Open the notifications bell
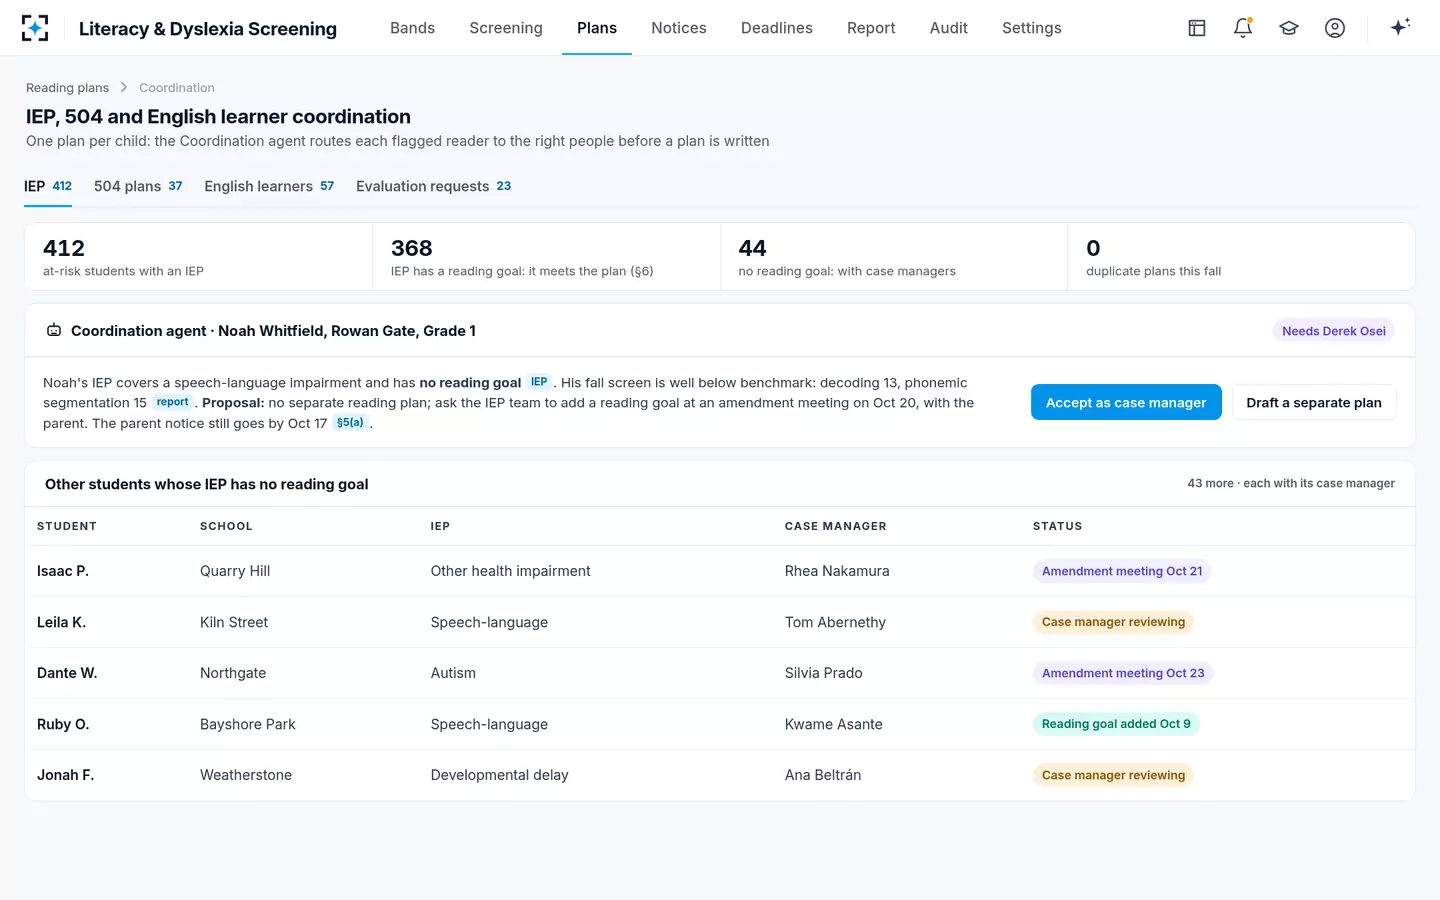This screenshot has width=1440, height=900. tap(1243, 28)
